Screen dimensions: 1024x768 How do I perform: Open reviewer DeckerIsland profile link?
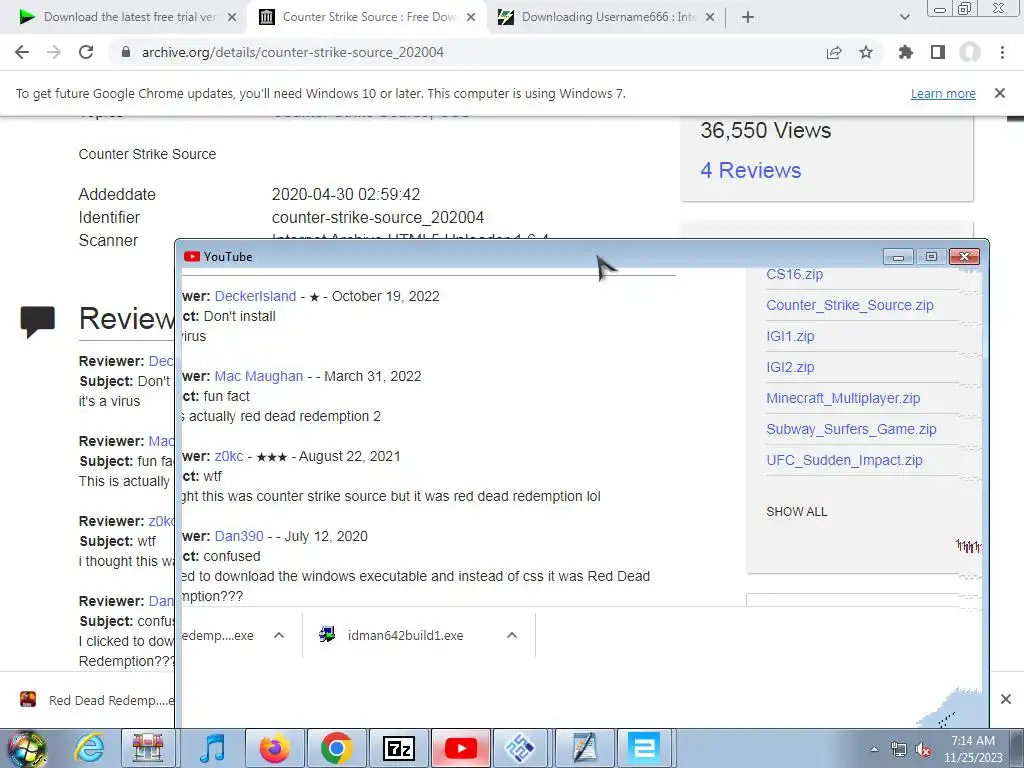point(255,296)
